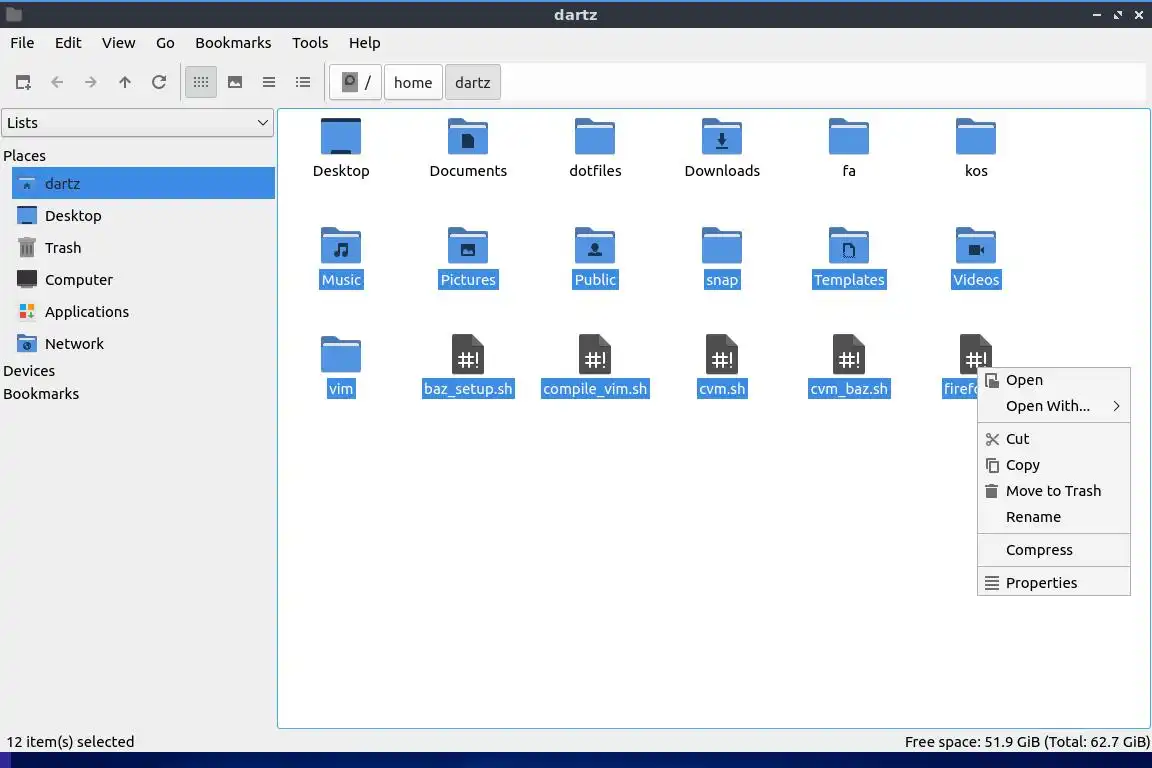Open the View menu
The height and width of the screenshot is (768, 1152).
(118, 43)
